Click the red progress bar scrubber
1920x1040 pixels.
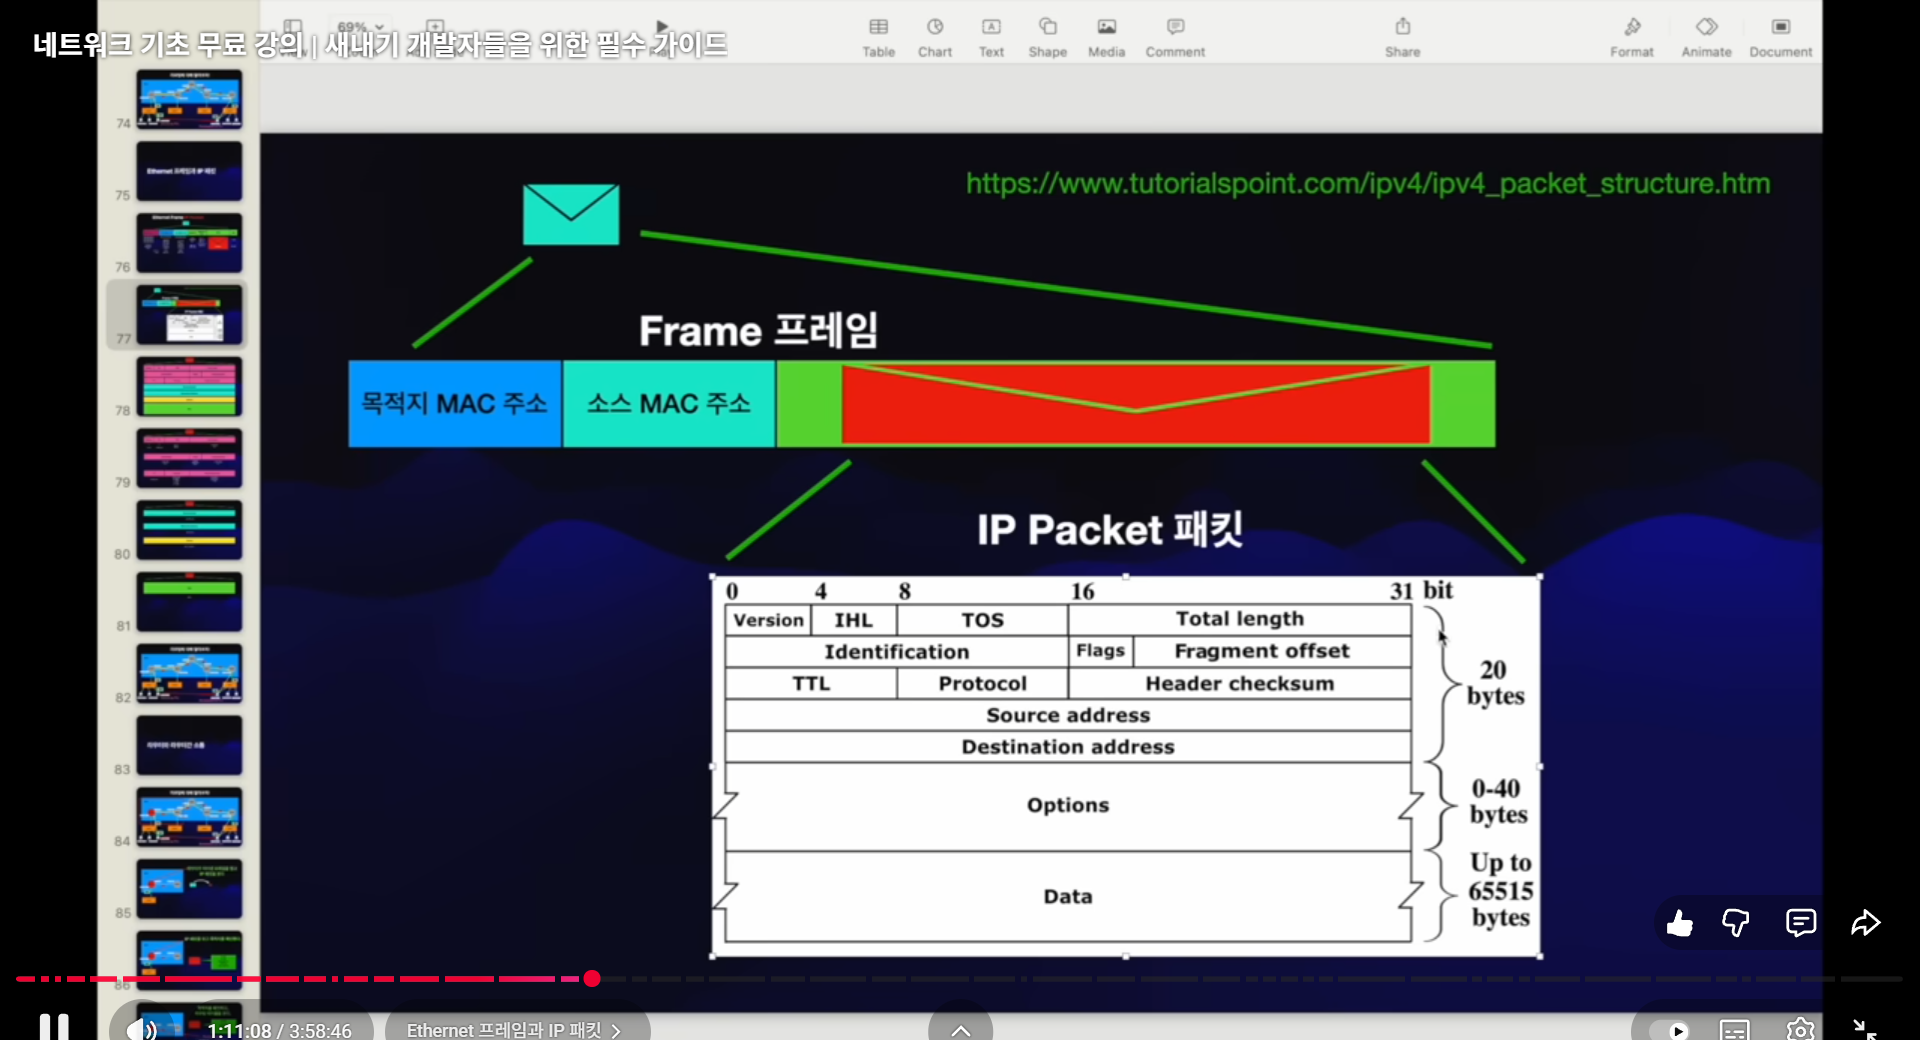[x=592, y=978]
